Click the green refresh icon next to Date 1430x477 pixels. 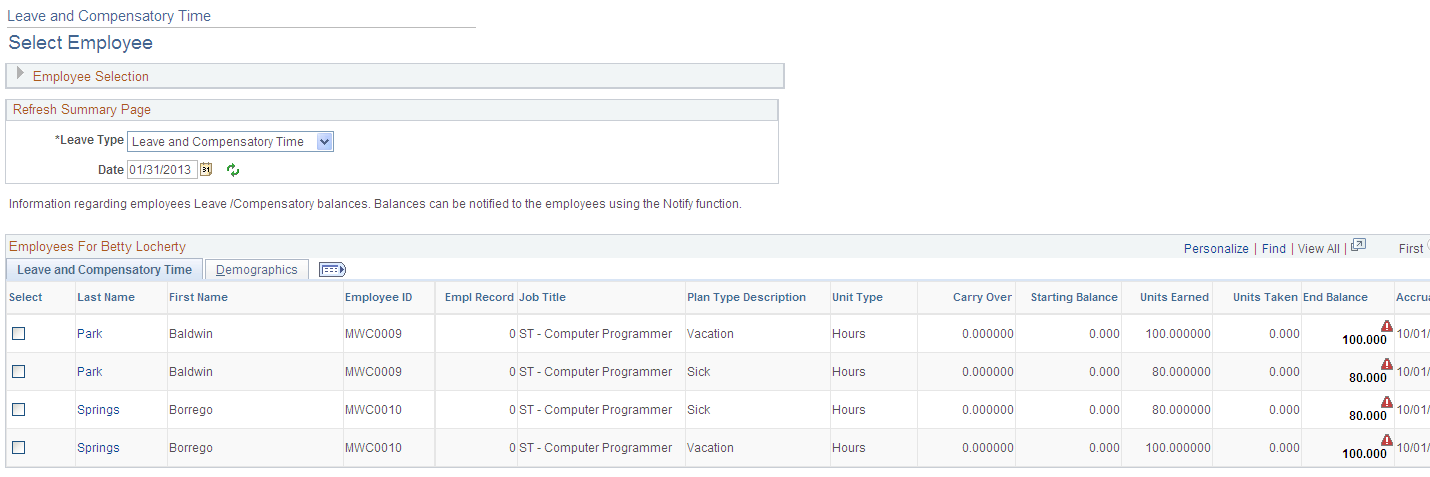(x=233, y=170)
